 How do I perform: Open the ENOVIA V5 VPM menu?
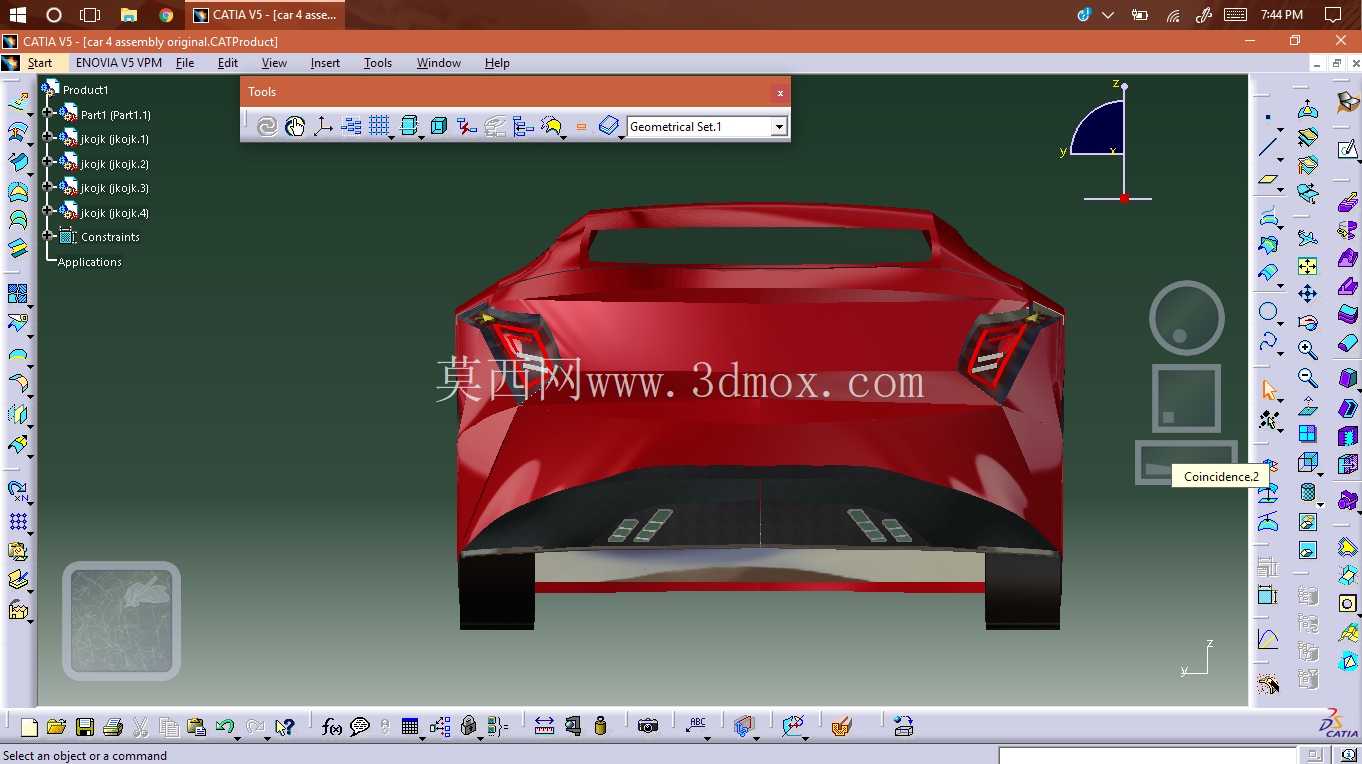pyautogui.click(x=119, y=63)
